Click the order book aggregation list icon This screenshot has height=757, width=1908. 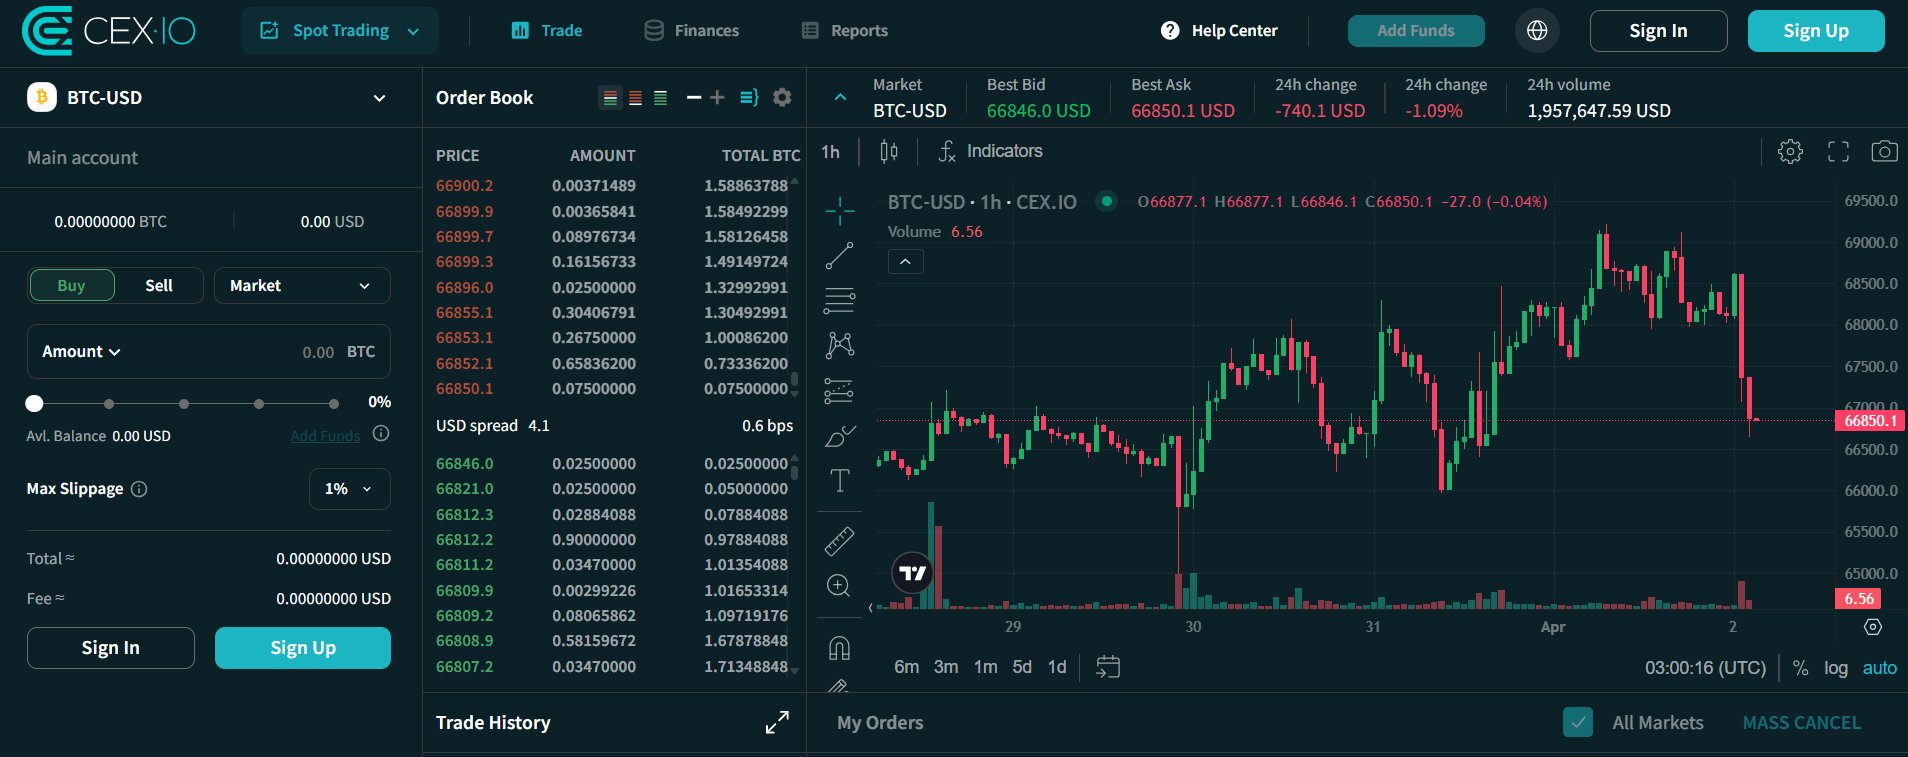click(749, 97)
